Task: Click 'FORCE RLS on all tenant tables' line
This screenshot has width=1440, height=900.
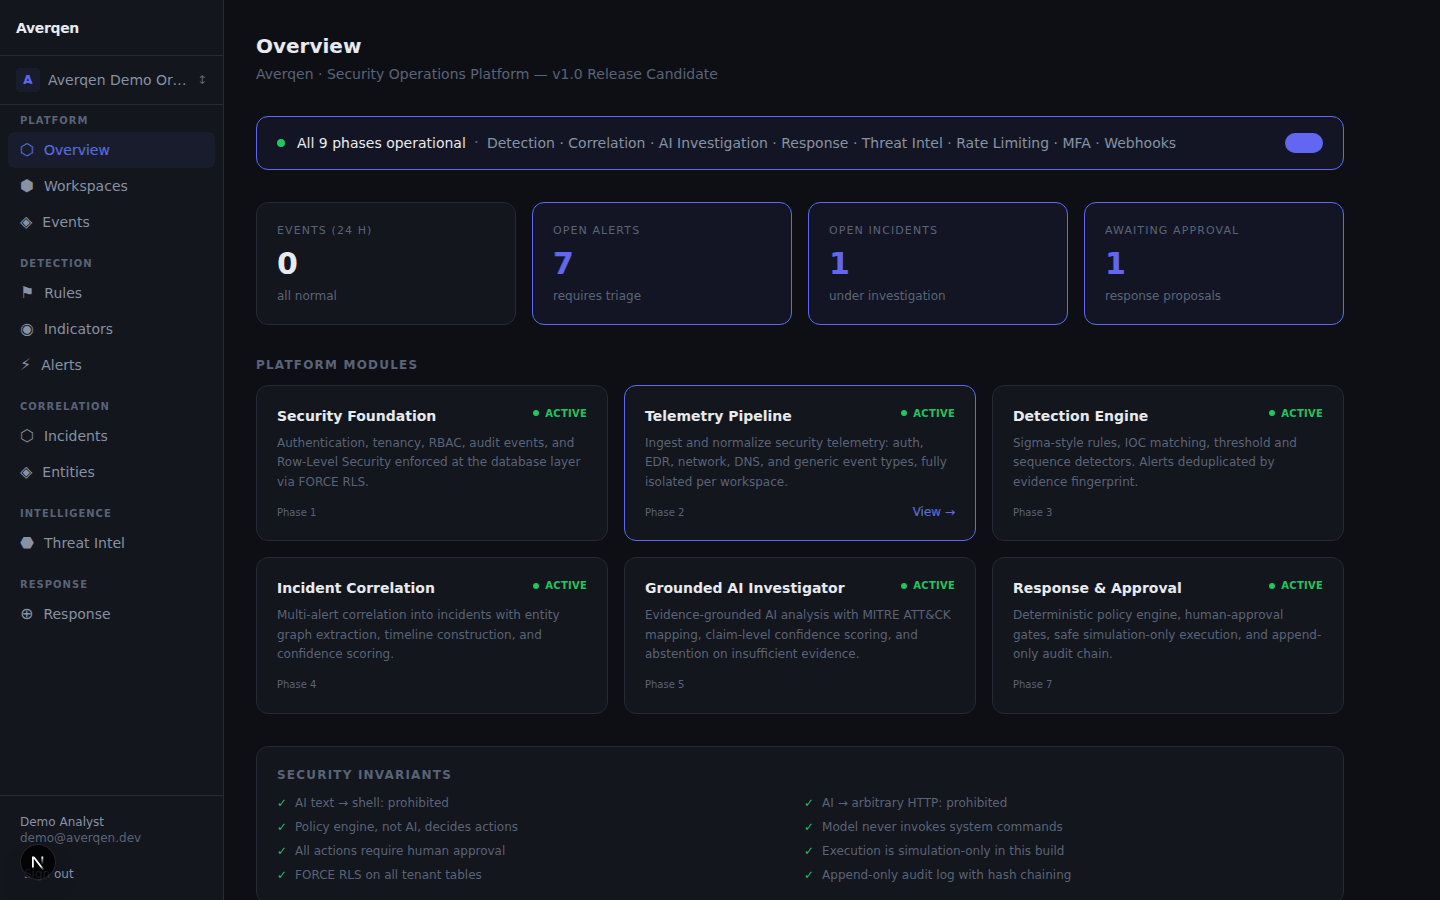Action: (388, 875)
